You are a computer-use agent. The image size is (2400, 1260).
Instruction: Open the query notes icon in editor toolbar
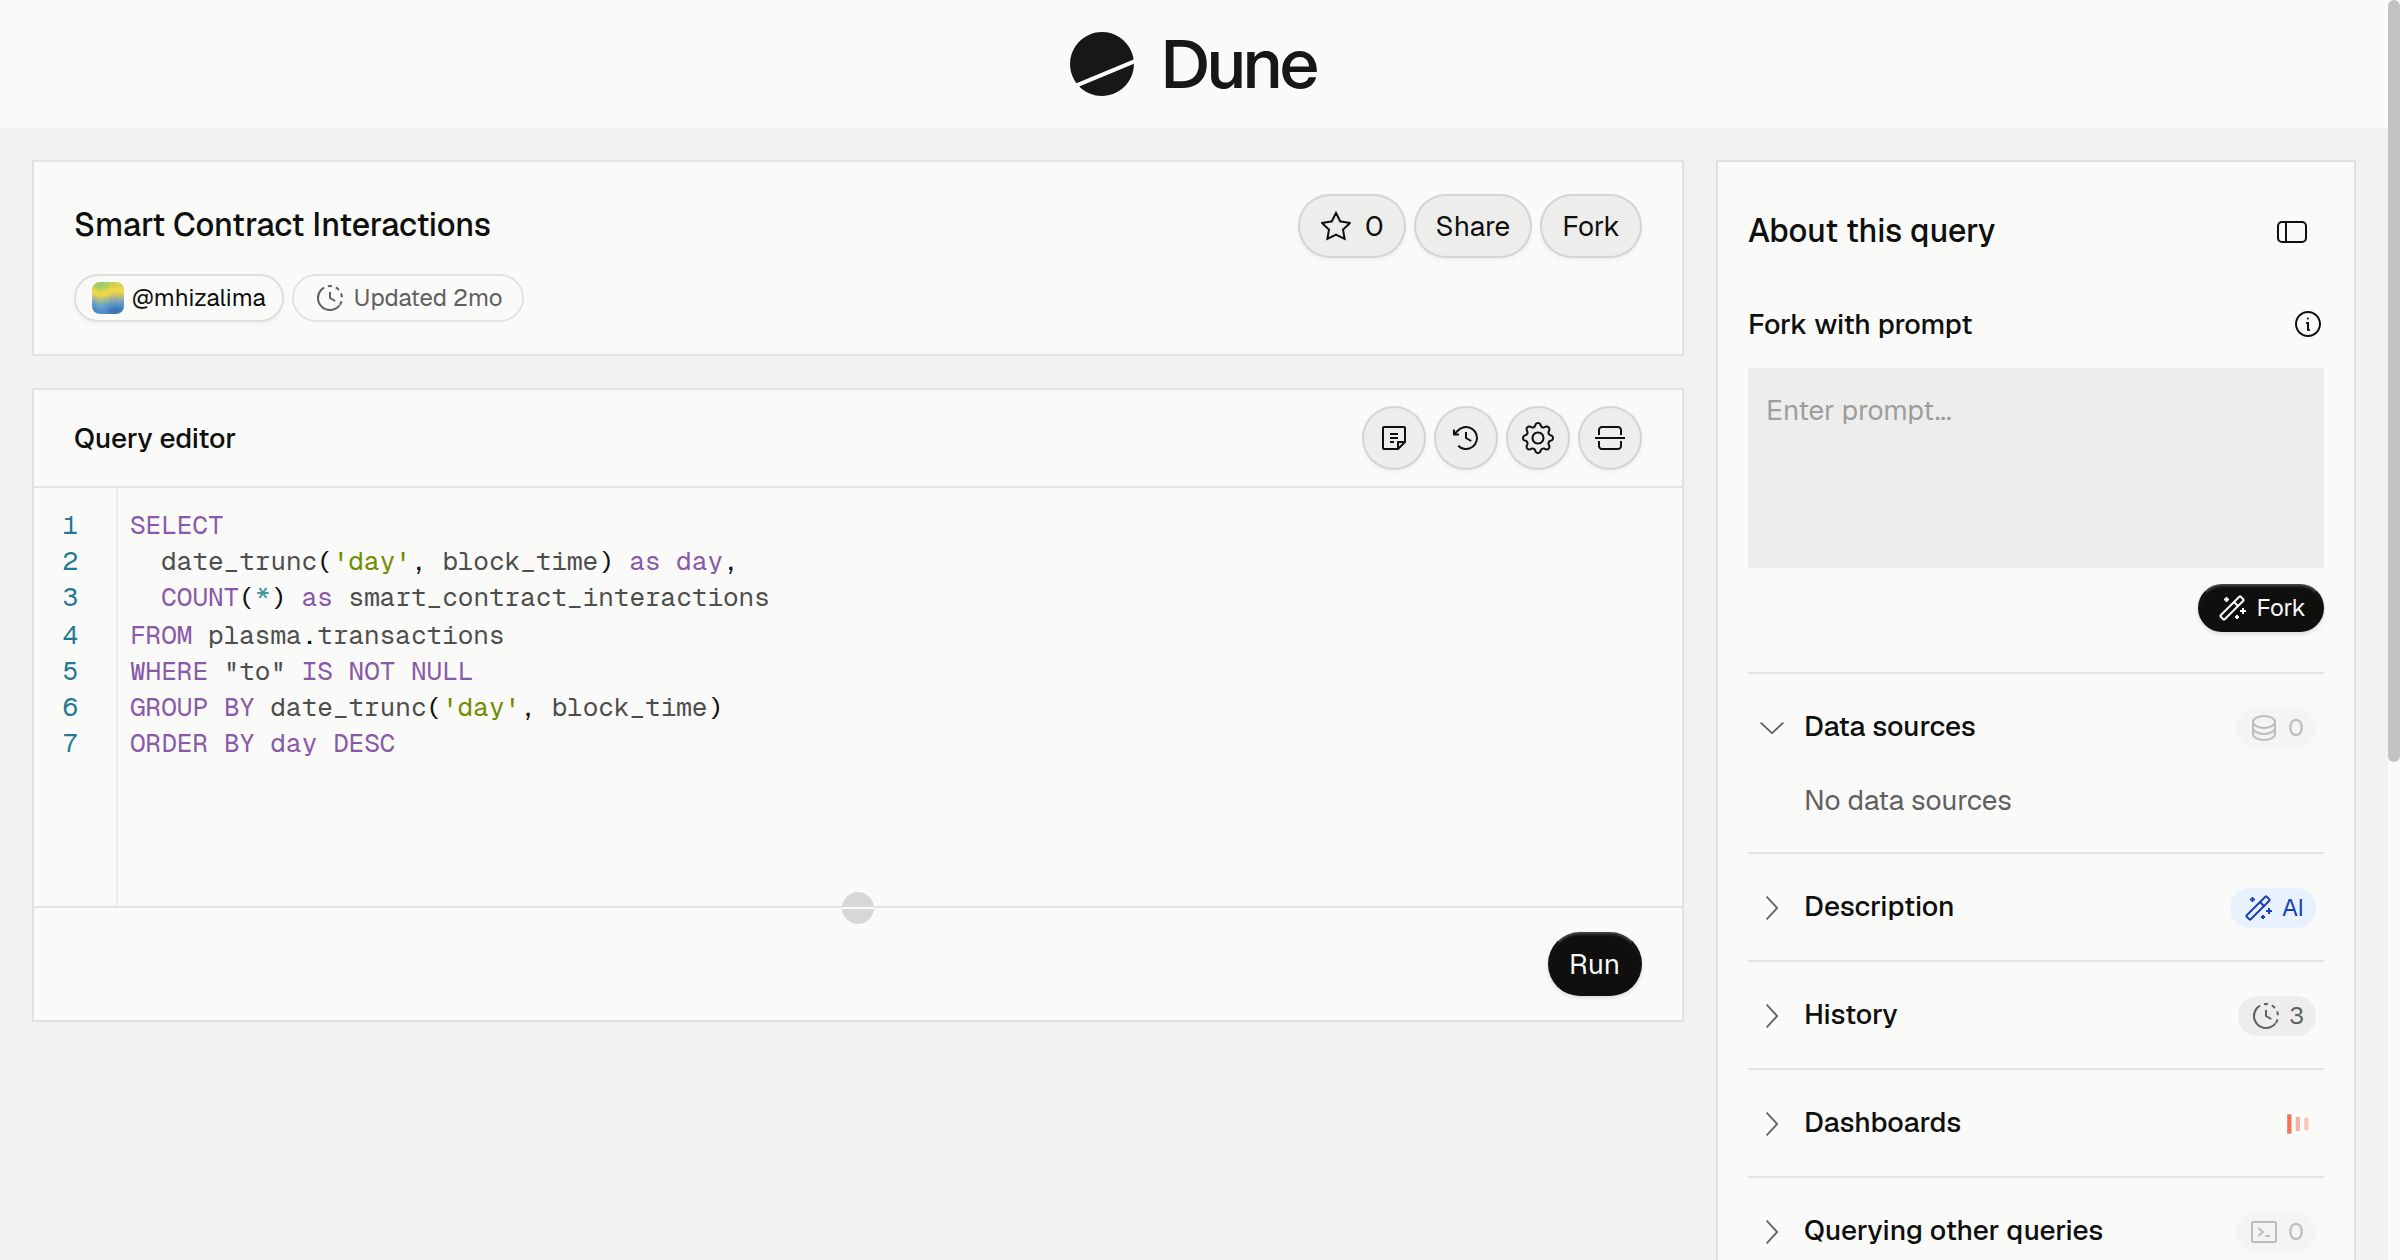tap(1393, 438)
